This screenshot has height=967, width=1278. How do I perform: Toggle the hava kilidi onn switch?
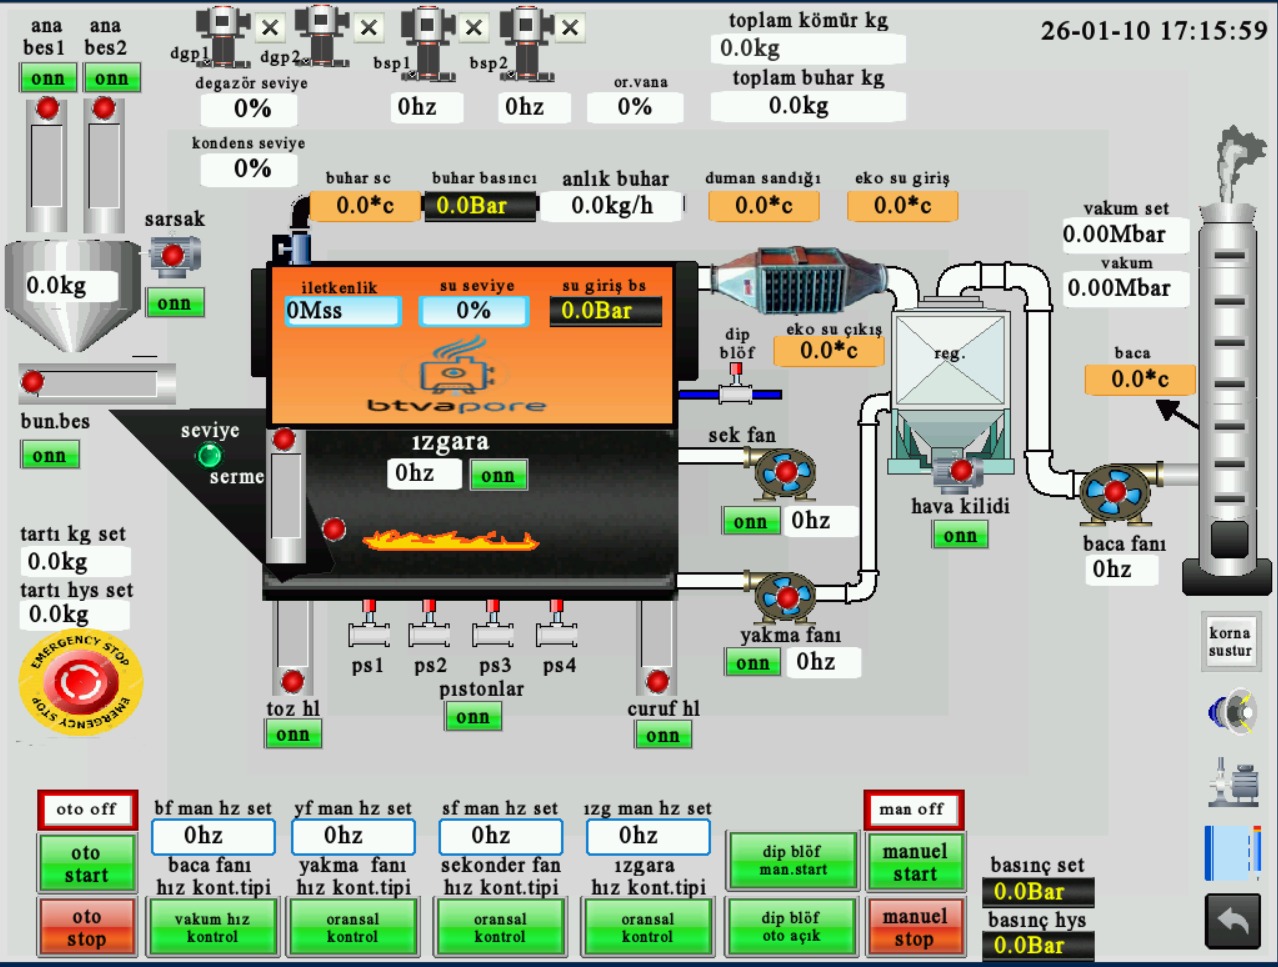[x=960, y=536]
